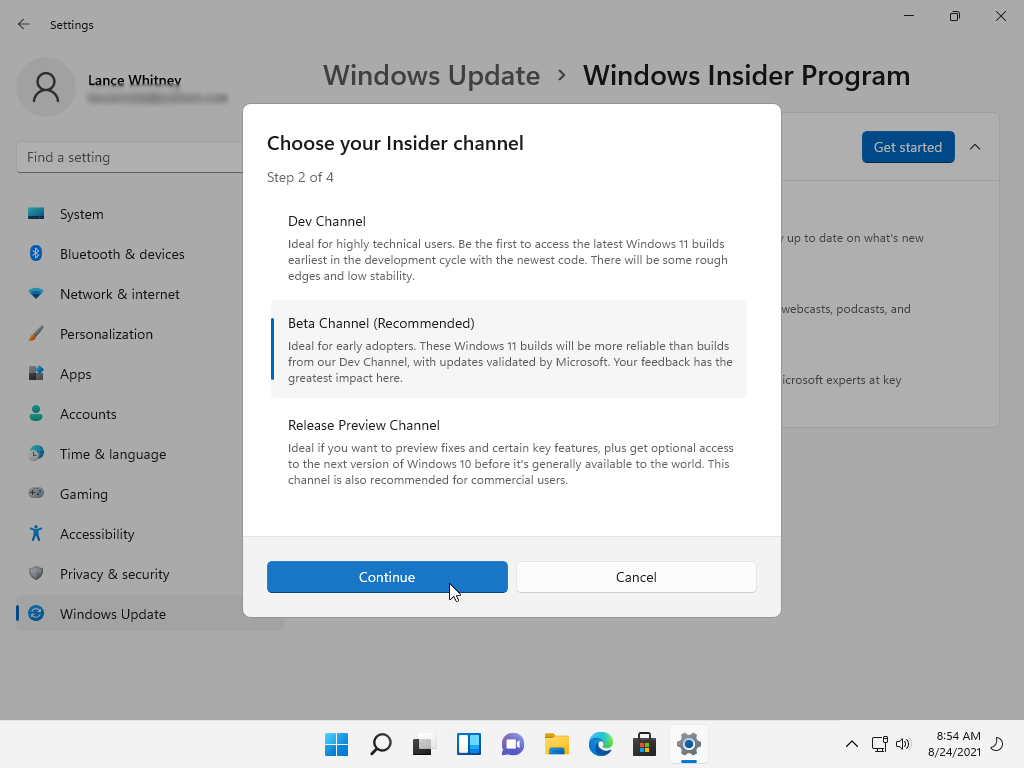Open Widgets from the taskbar
Viewport: 1024px width, 768px height.
(468, 744)
